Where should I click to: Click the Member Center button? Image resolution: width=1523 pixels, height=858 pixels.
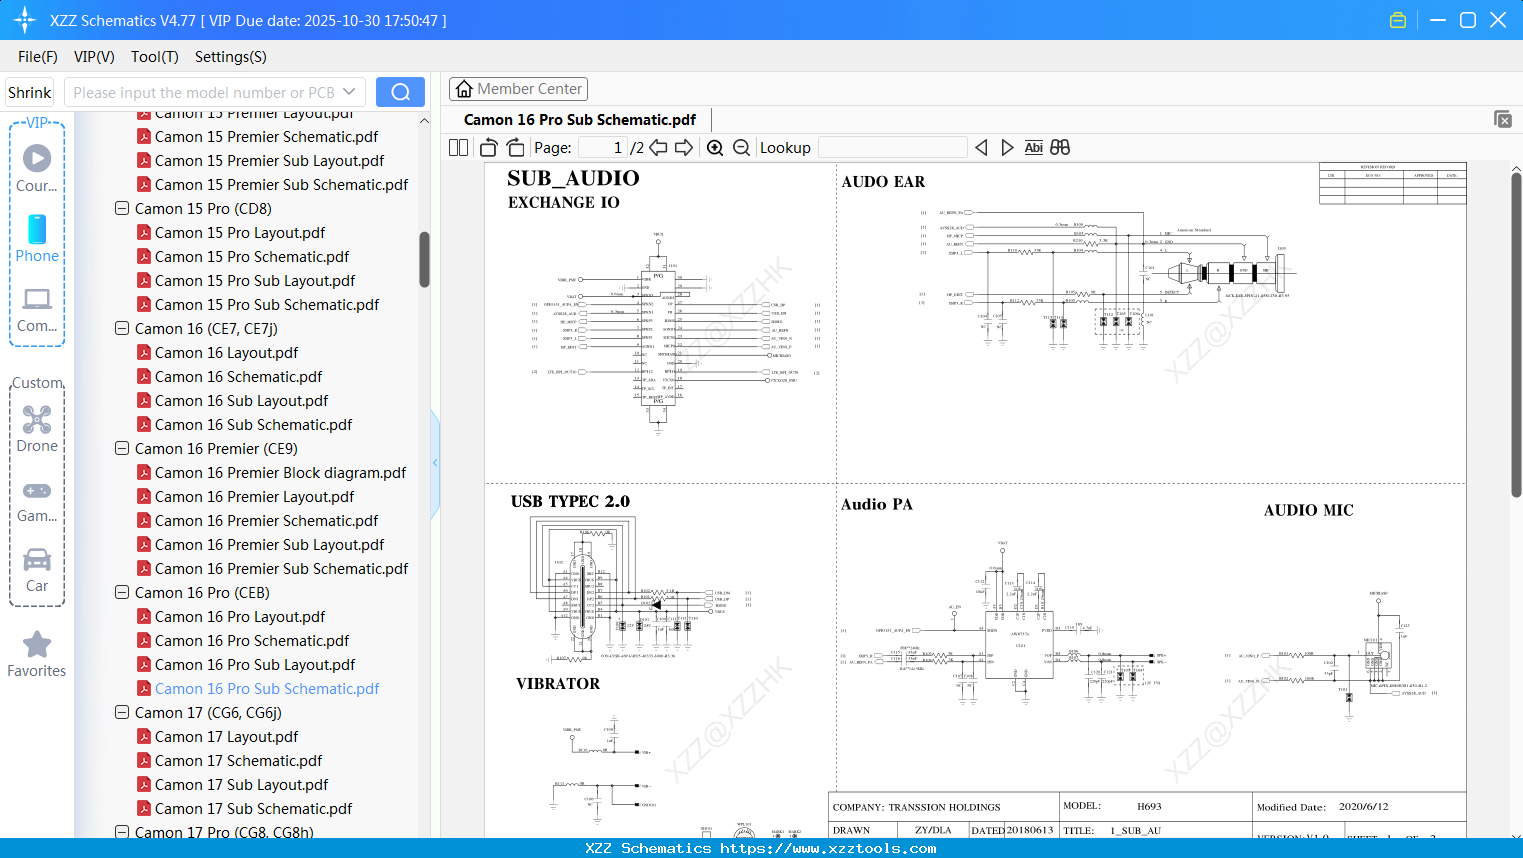tap(518, 88)
